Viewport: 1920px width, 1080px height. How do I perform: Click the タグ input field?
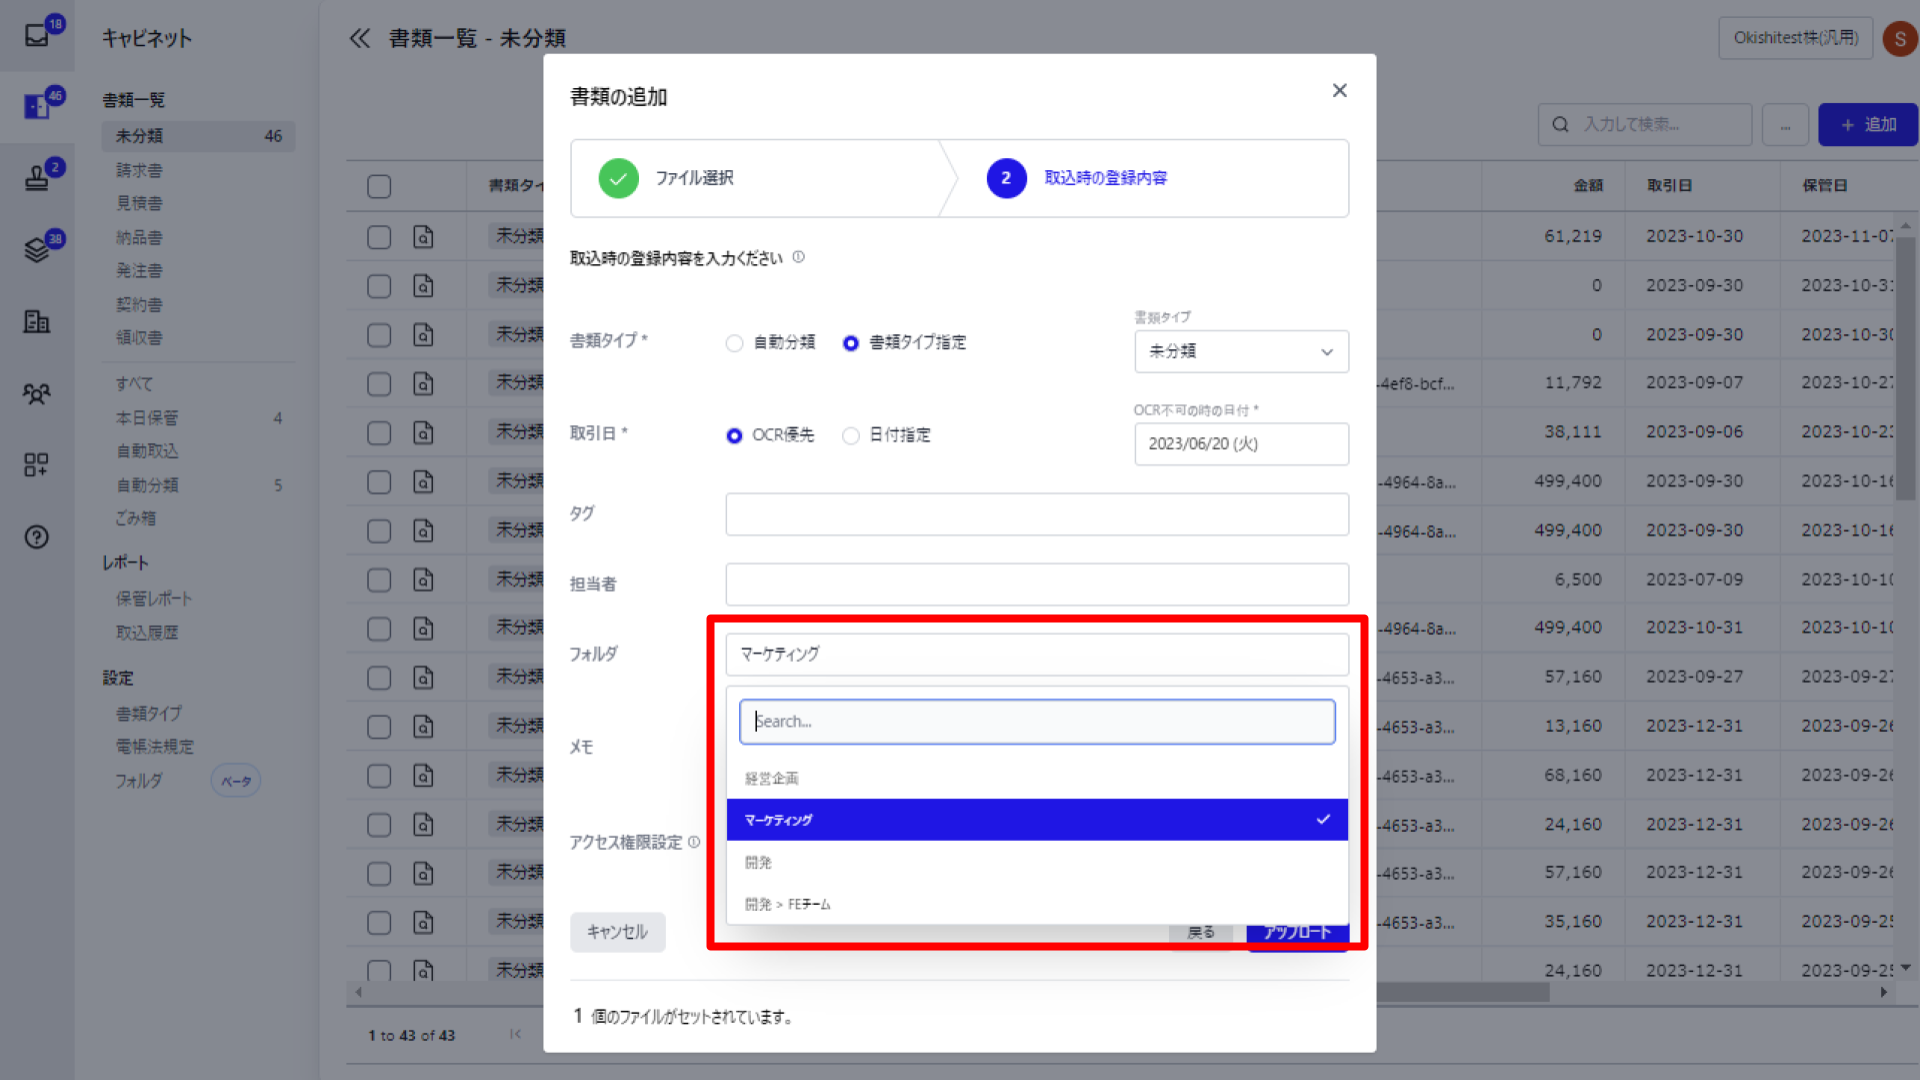click(x=1037, y=514)
